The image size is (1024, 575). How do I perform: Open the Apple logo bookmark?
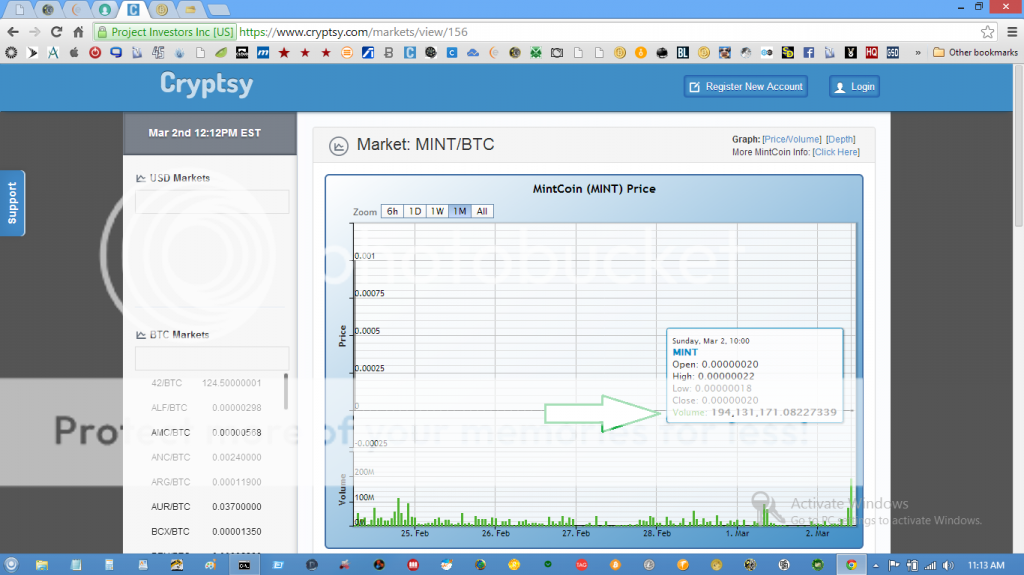[x=74, y=52]
